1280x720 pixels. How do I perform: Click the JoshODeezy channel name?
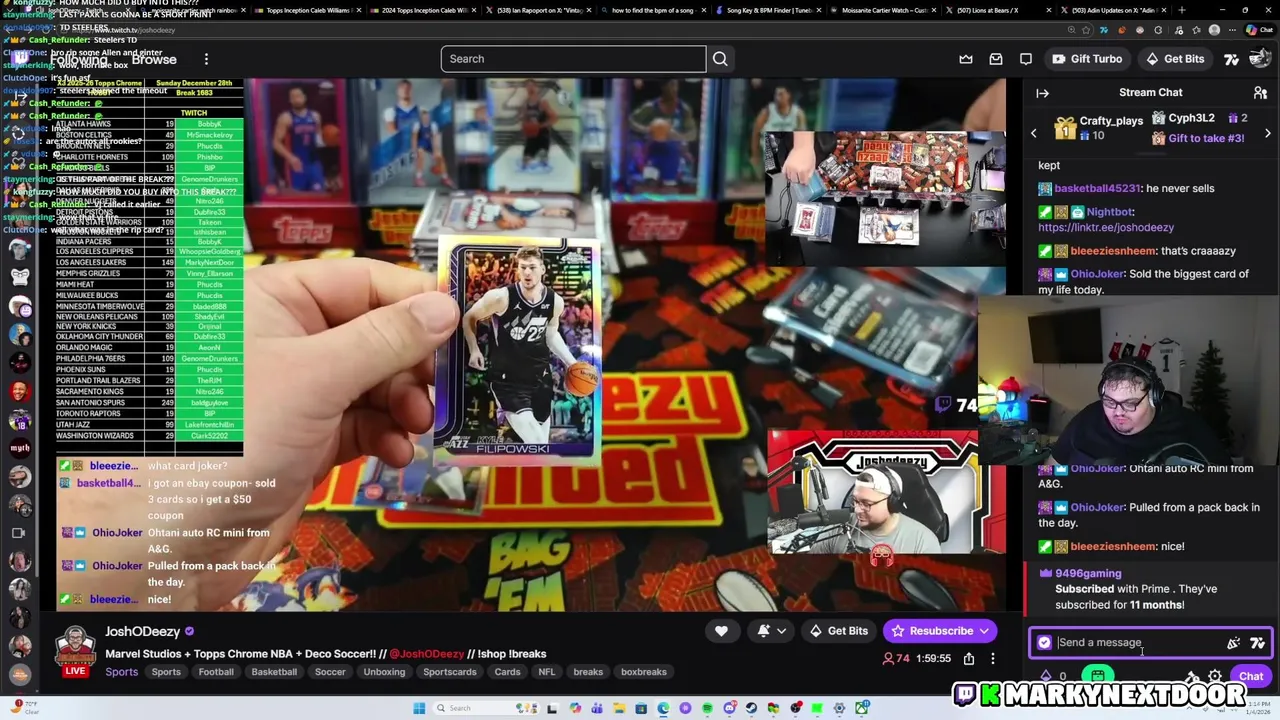point(142,632)
